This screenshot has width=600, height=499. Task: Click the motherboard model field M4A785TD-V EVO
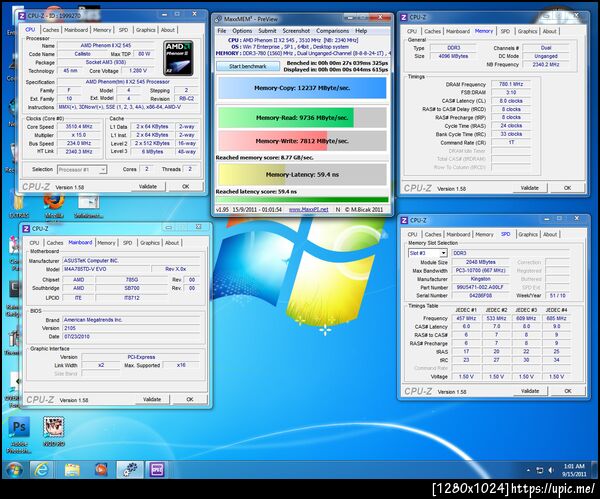(106, 269)
